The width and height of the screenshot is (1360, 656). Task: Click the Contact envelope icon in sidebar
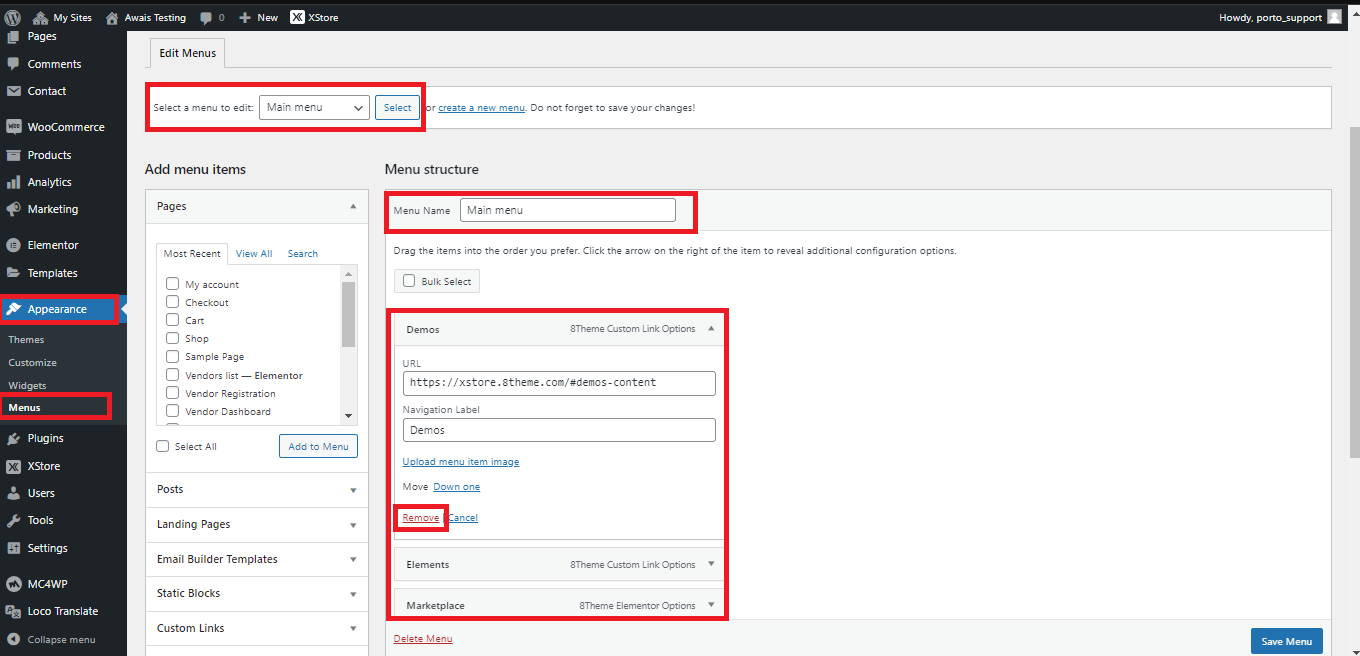(13, 90)
